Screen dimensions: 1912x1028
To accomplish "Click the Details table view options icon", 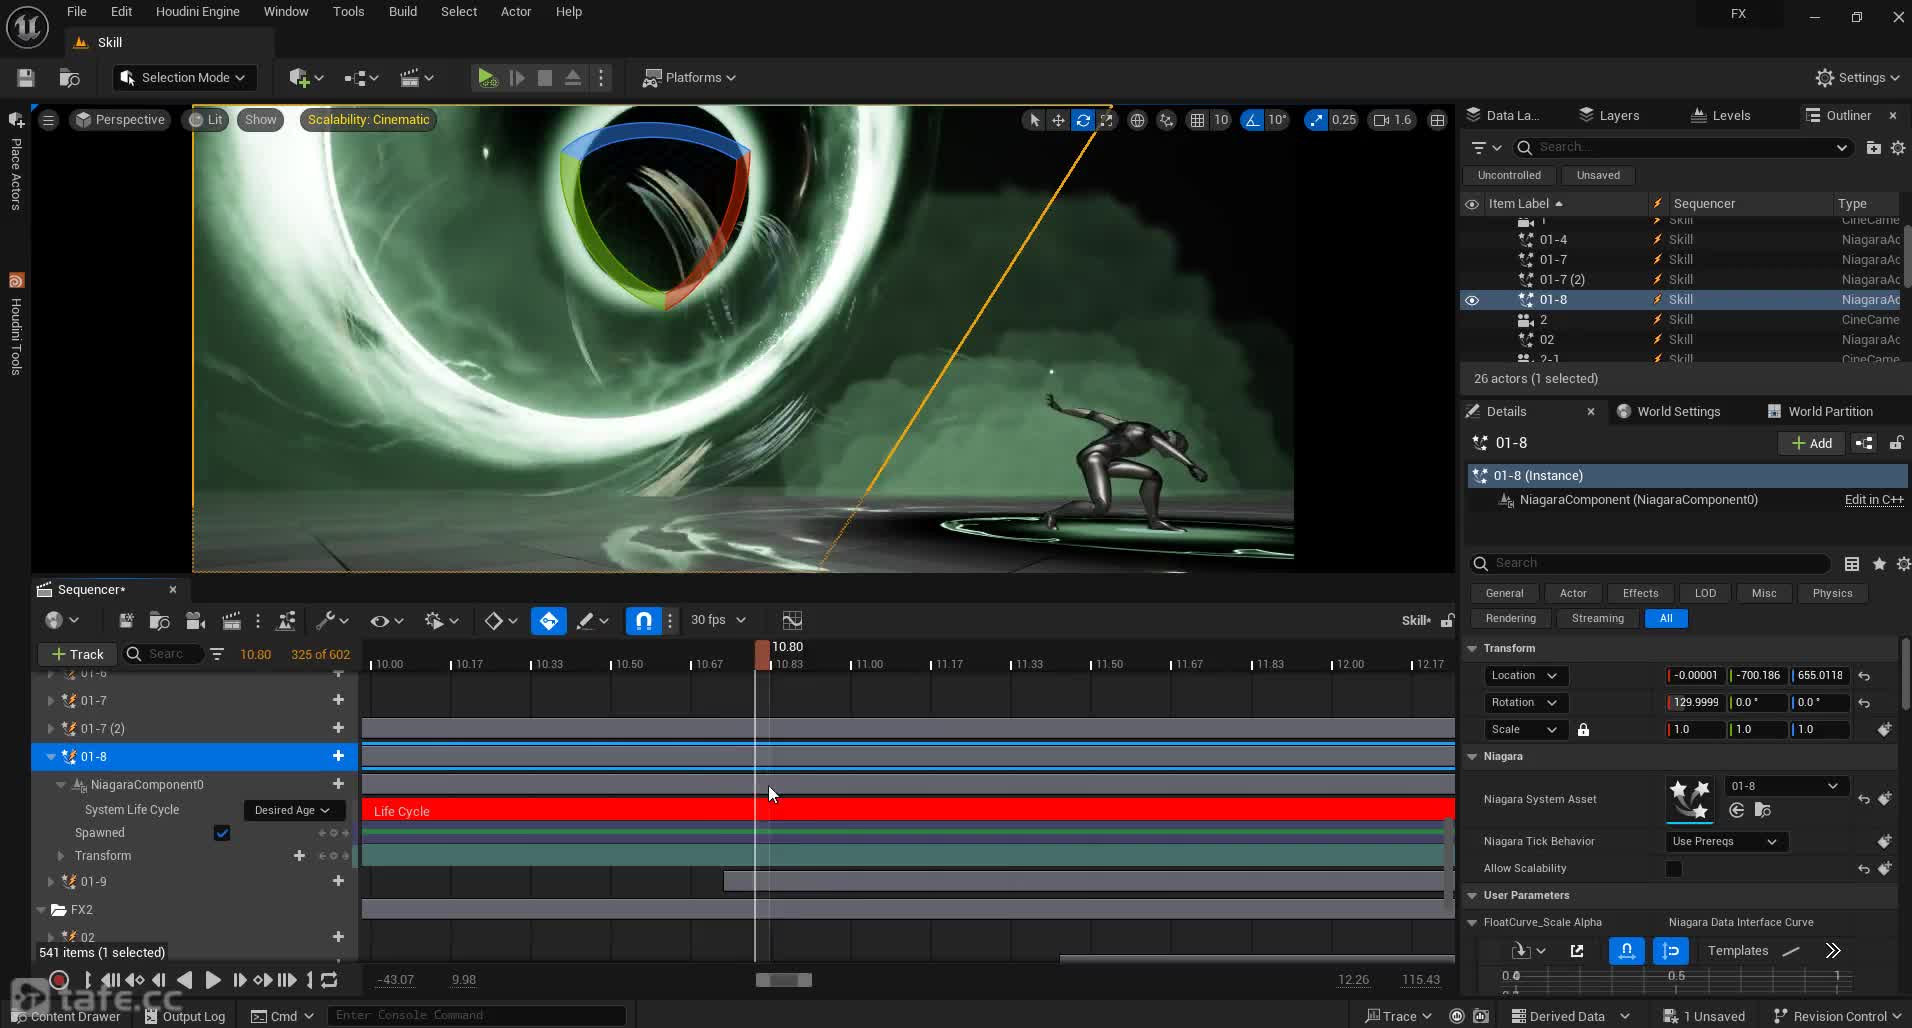I will pyautogui.click(x=1852, y=564).
